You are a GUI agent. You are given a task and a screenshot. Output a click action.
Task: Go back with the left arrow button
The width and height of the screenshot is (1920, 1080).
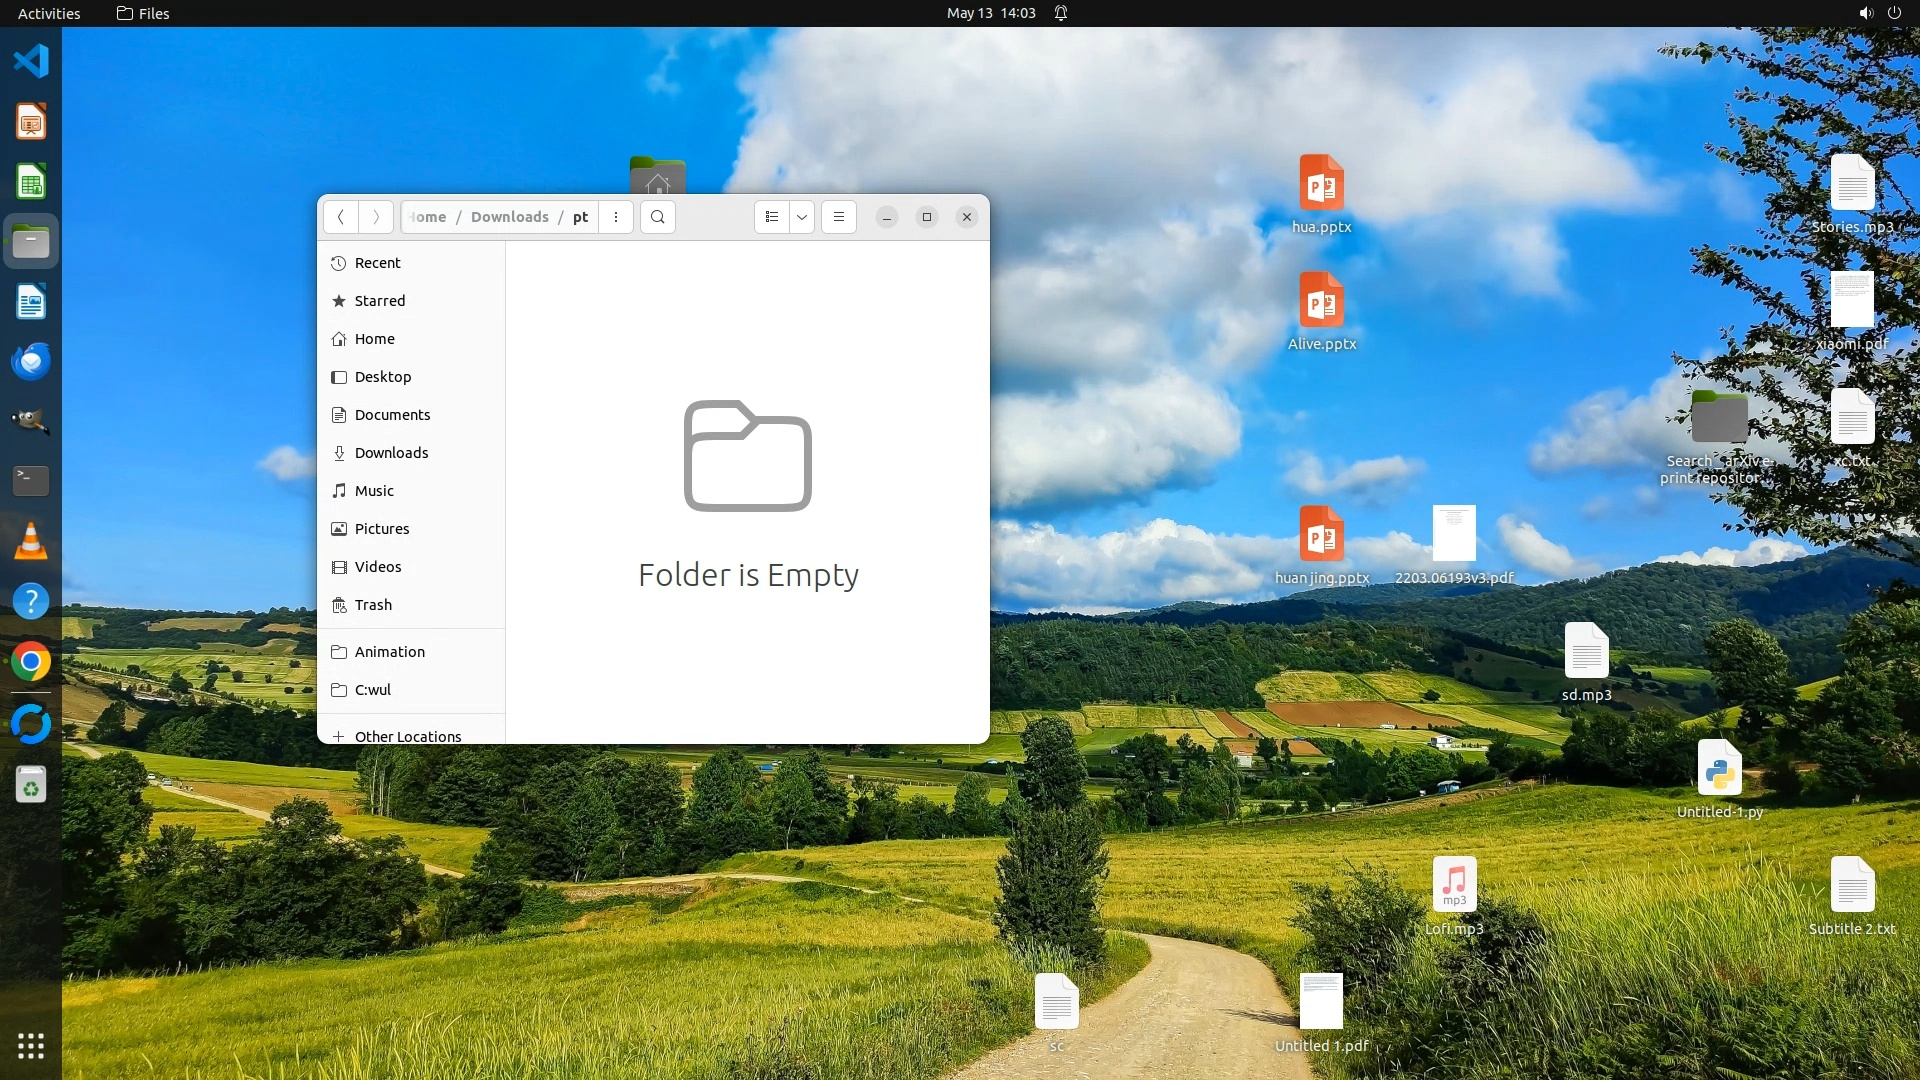coord(341,217)
